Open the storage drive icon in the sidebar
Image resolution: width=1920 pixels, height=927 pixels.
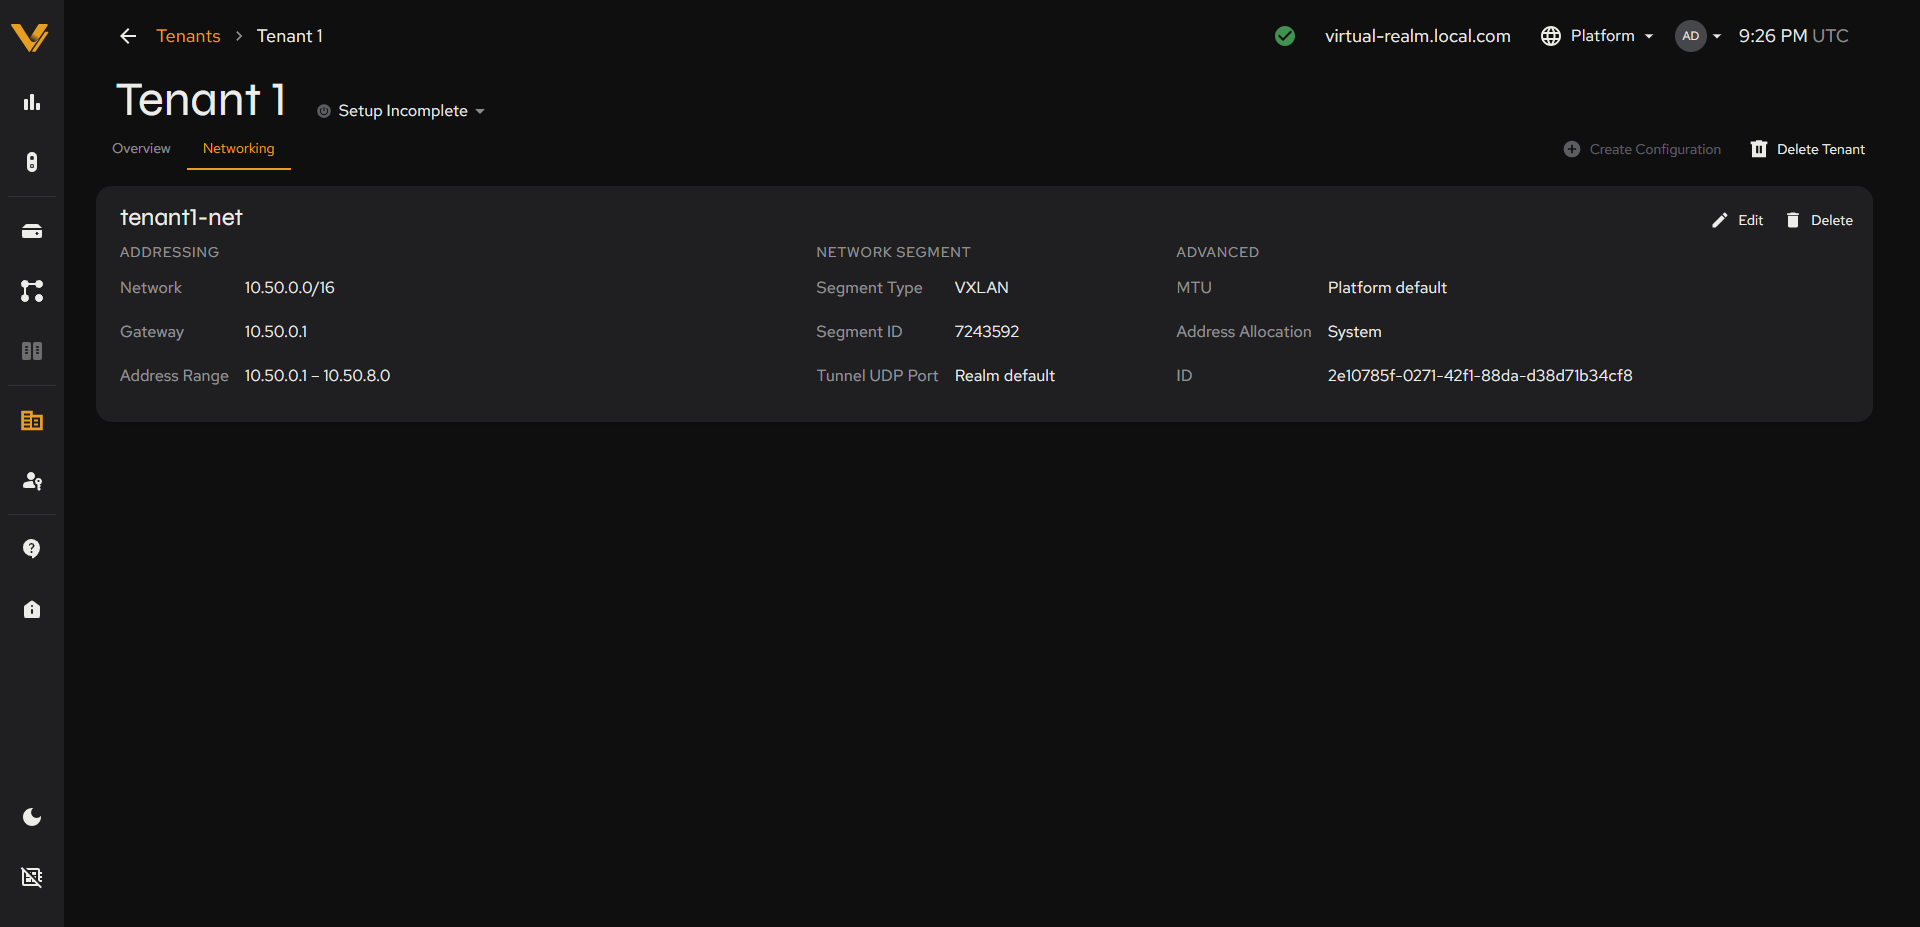pyautogui.click(x=32, y=231)
